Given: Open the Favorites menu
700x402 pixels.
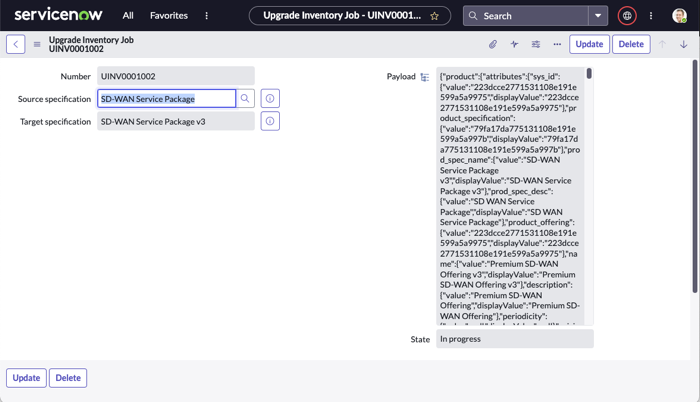Looking at the screenshot, I should coord(169,16).
